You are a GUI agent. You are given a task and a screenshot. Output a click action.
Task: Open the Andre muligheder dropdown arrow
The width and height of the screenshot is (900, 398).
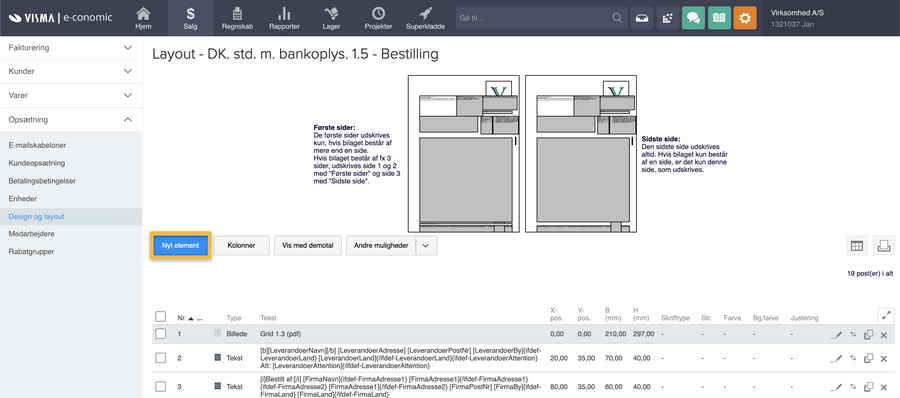(425, 245)
